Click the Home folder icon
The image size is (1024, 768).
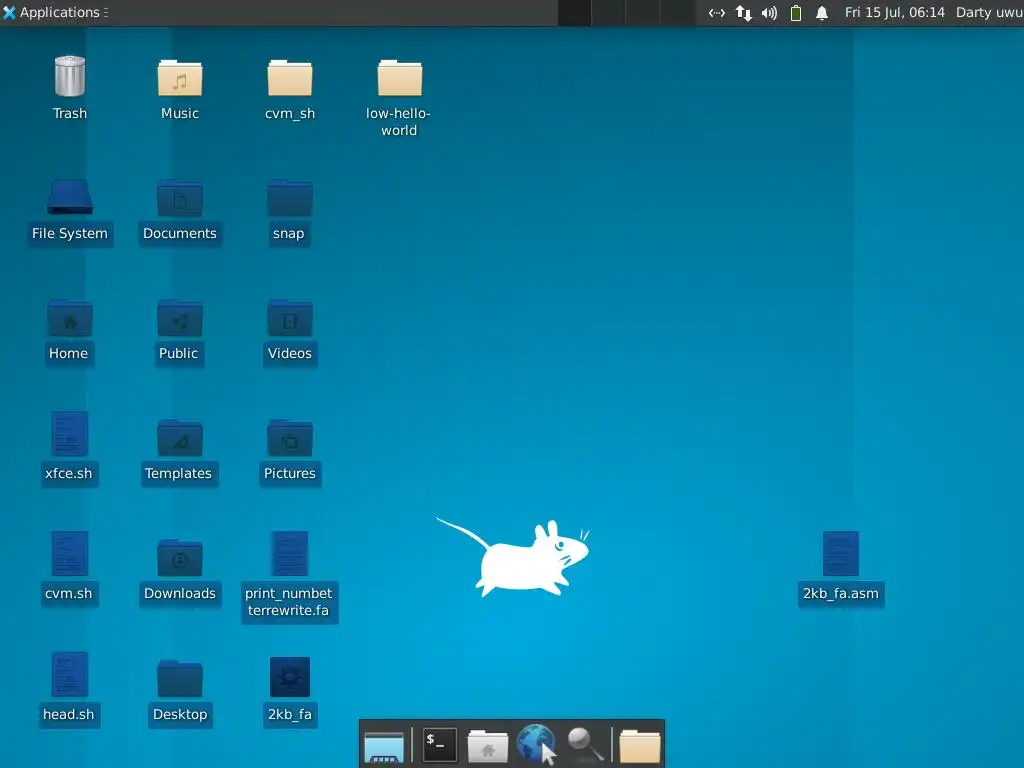[x=69, y=319]
